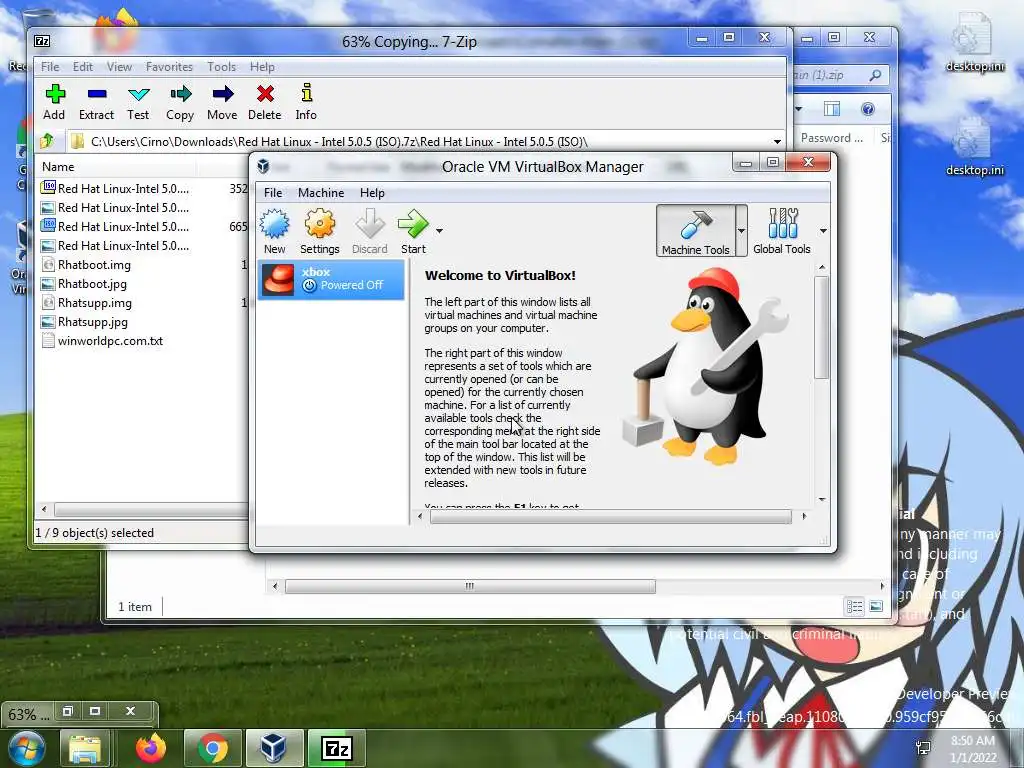Expand the Machine Tools dropdown arrow
Viewport: 1024px width, 768px height.
[x=741, y=231]
